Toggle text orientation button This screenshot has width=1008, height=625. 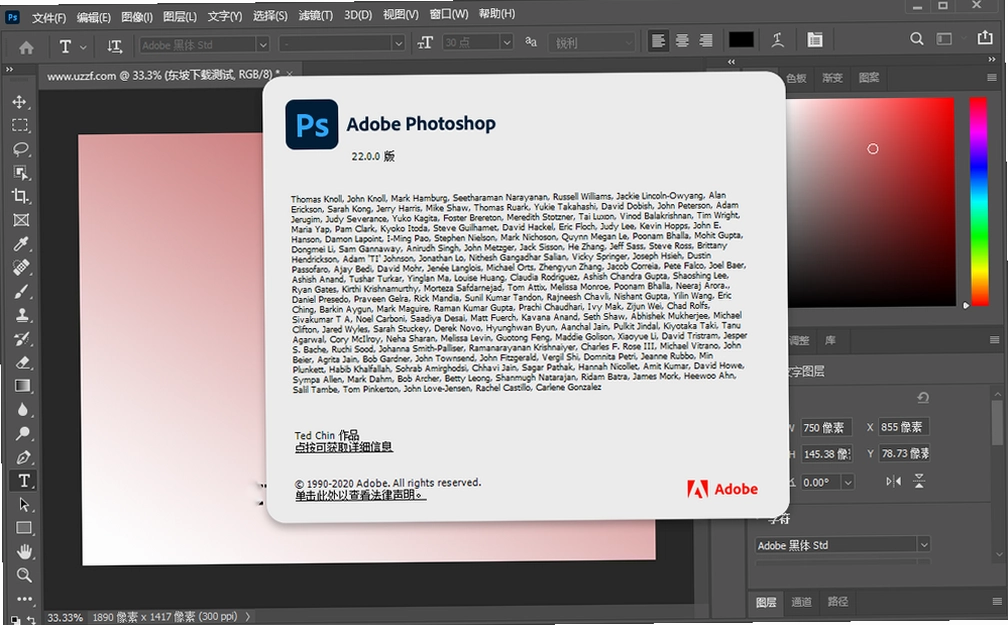(114, 46)
